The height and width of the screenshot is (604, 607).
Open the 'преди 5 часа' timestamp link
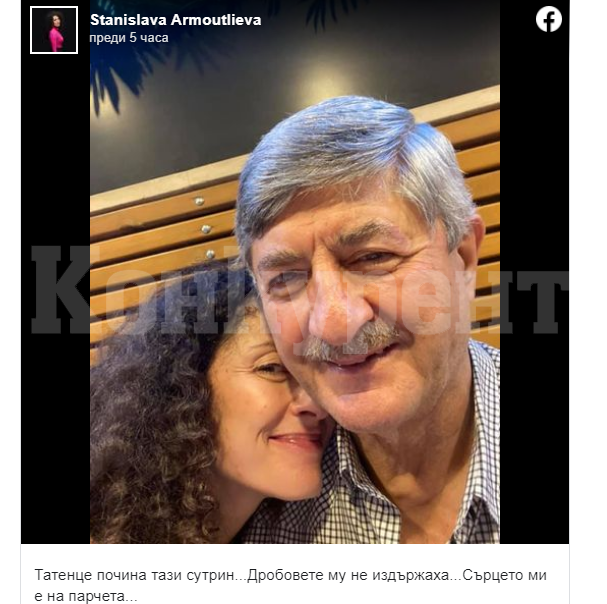(x=129, y=38)
